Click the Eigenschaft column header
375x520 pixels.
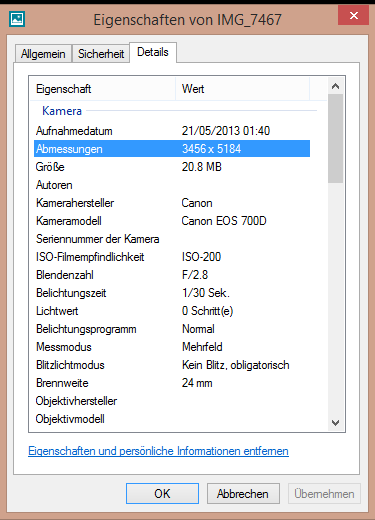(x=103, y=89)
